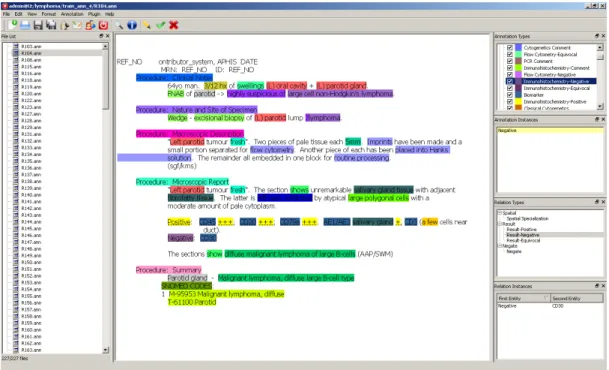Screen dimensions: 609x370
Task: Click the File List scroll up arrow
Action: [x=106, y=46]
